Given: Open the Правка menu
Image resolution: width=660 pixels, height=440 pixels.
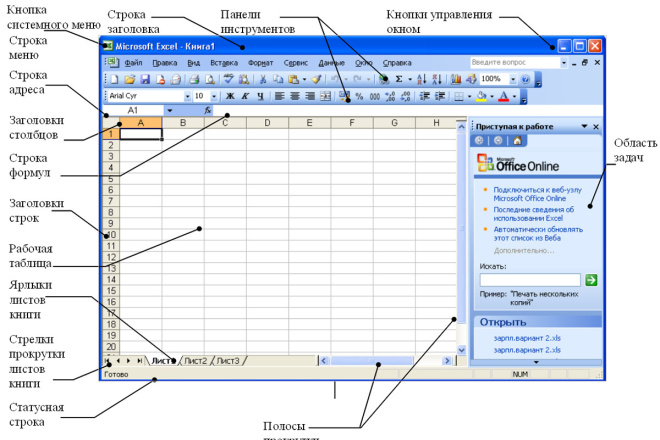Looking at the screenshot, I should point(165,63).
